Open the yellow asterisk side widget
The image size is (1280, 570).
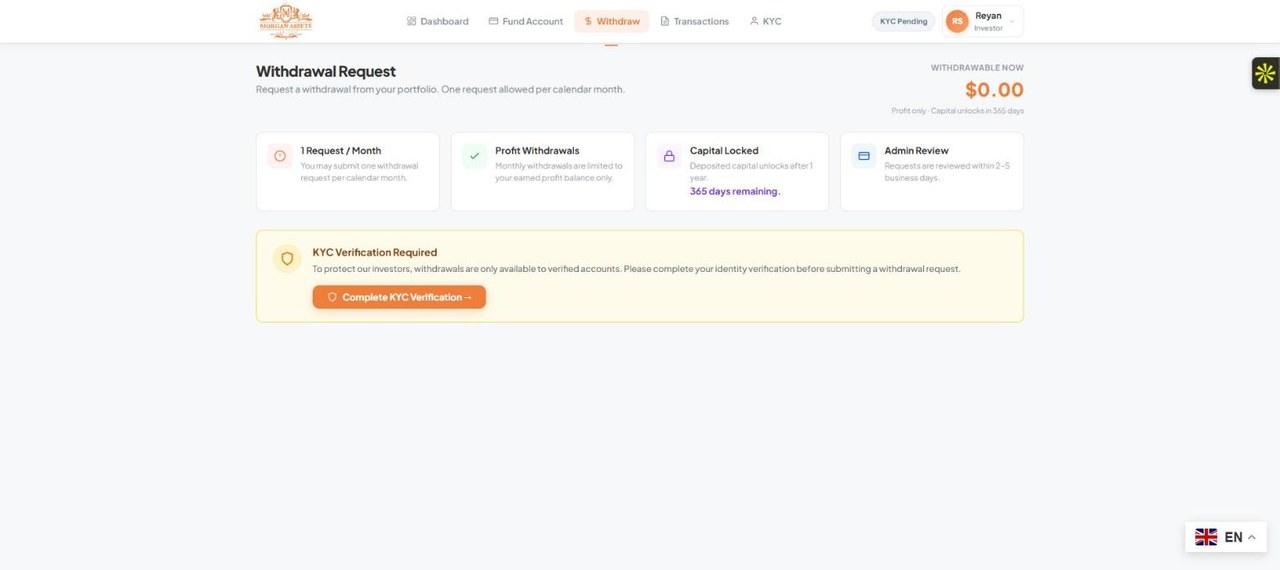coord(1265,73)
